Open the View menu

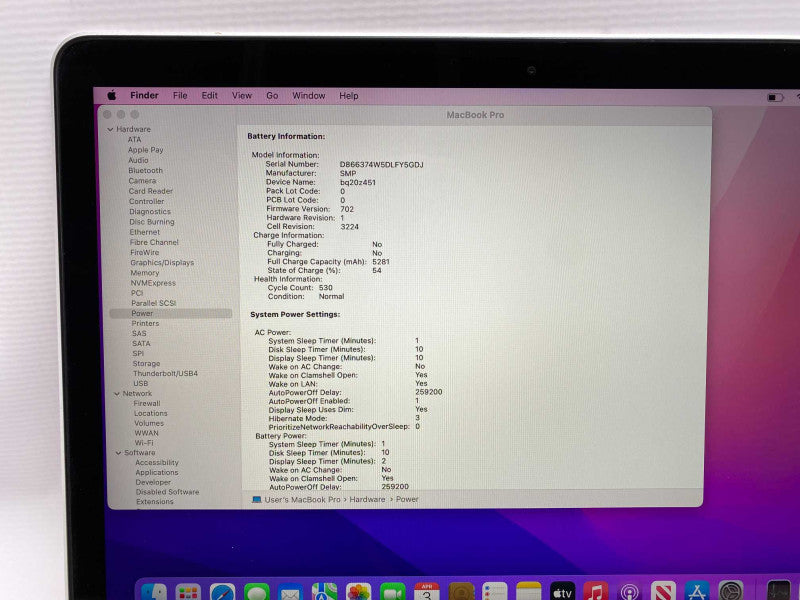point(242,95)
